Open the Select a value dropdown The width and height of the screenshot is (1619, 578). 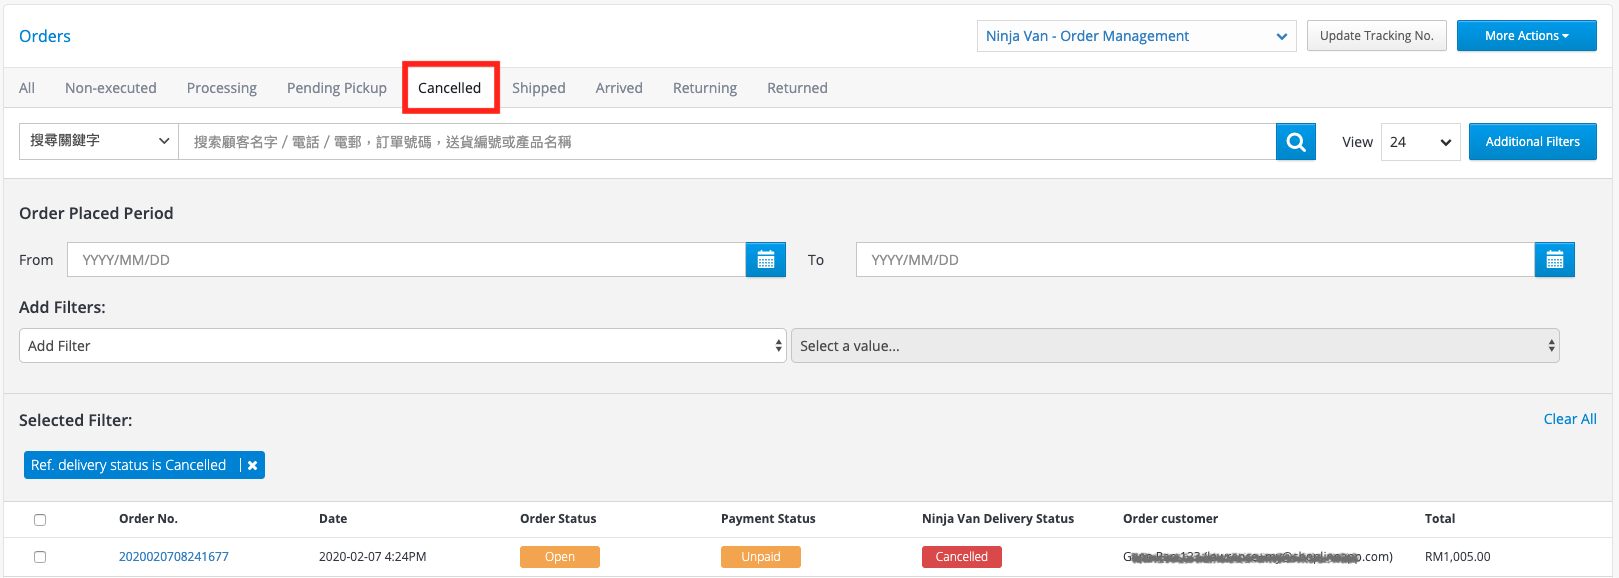pos(1175,346)
